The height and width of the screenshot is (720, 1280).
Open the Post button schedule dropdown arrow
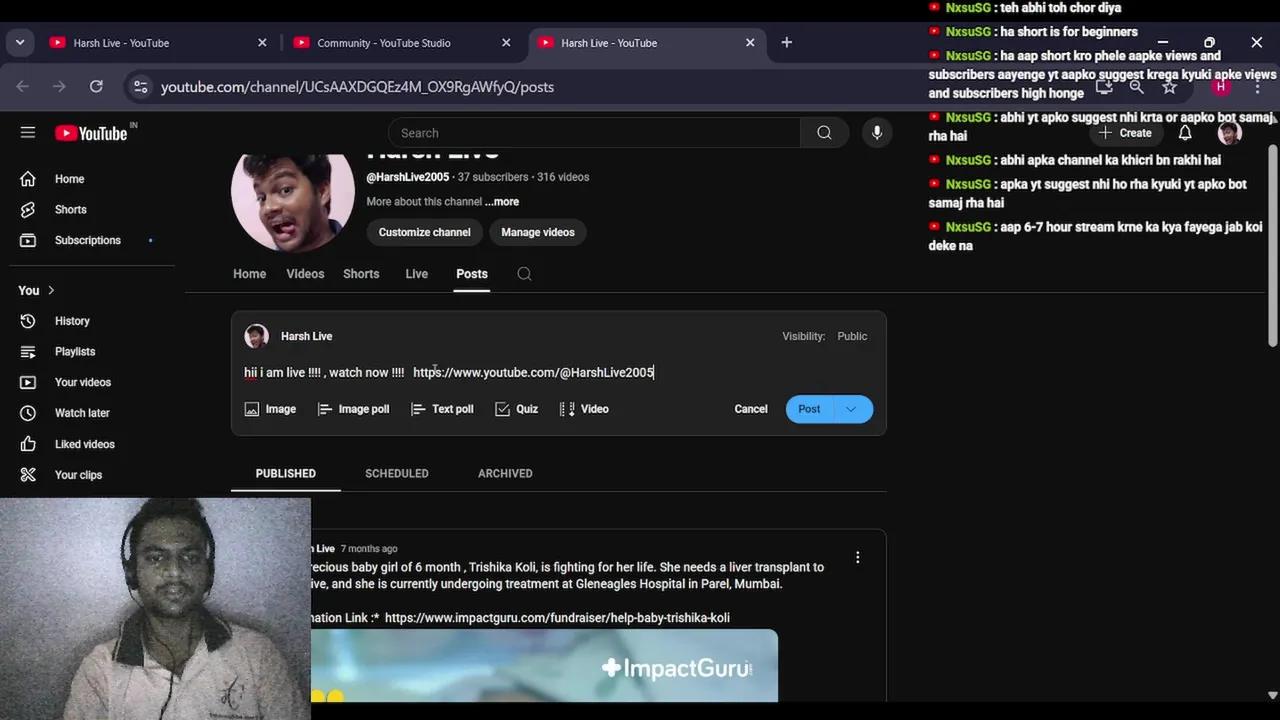[851, 409]
